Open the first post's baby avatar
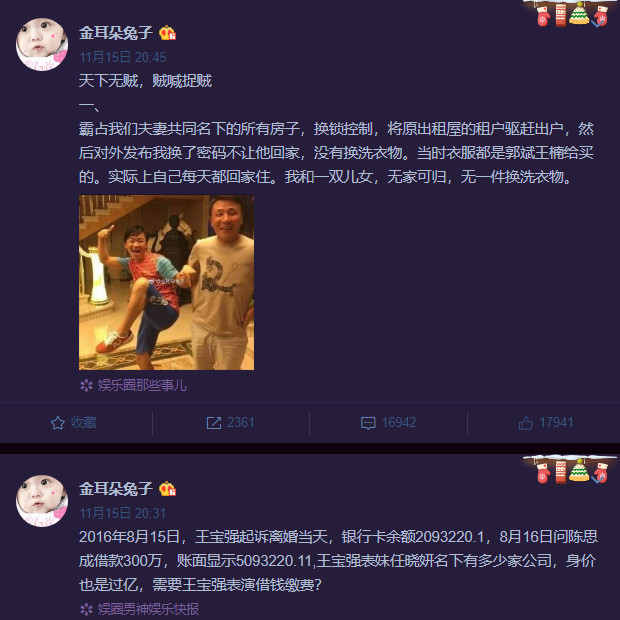This screenshot has height=620, width=620. [x=42, y=44]
